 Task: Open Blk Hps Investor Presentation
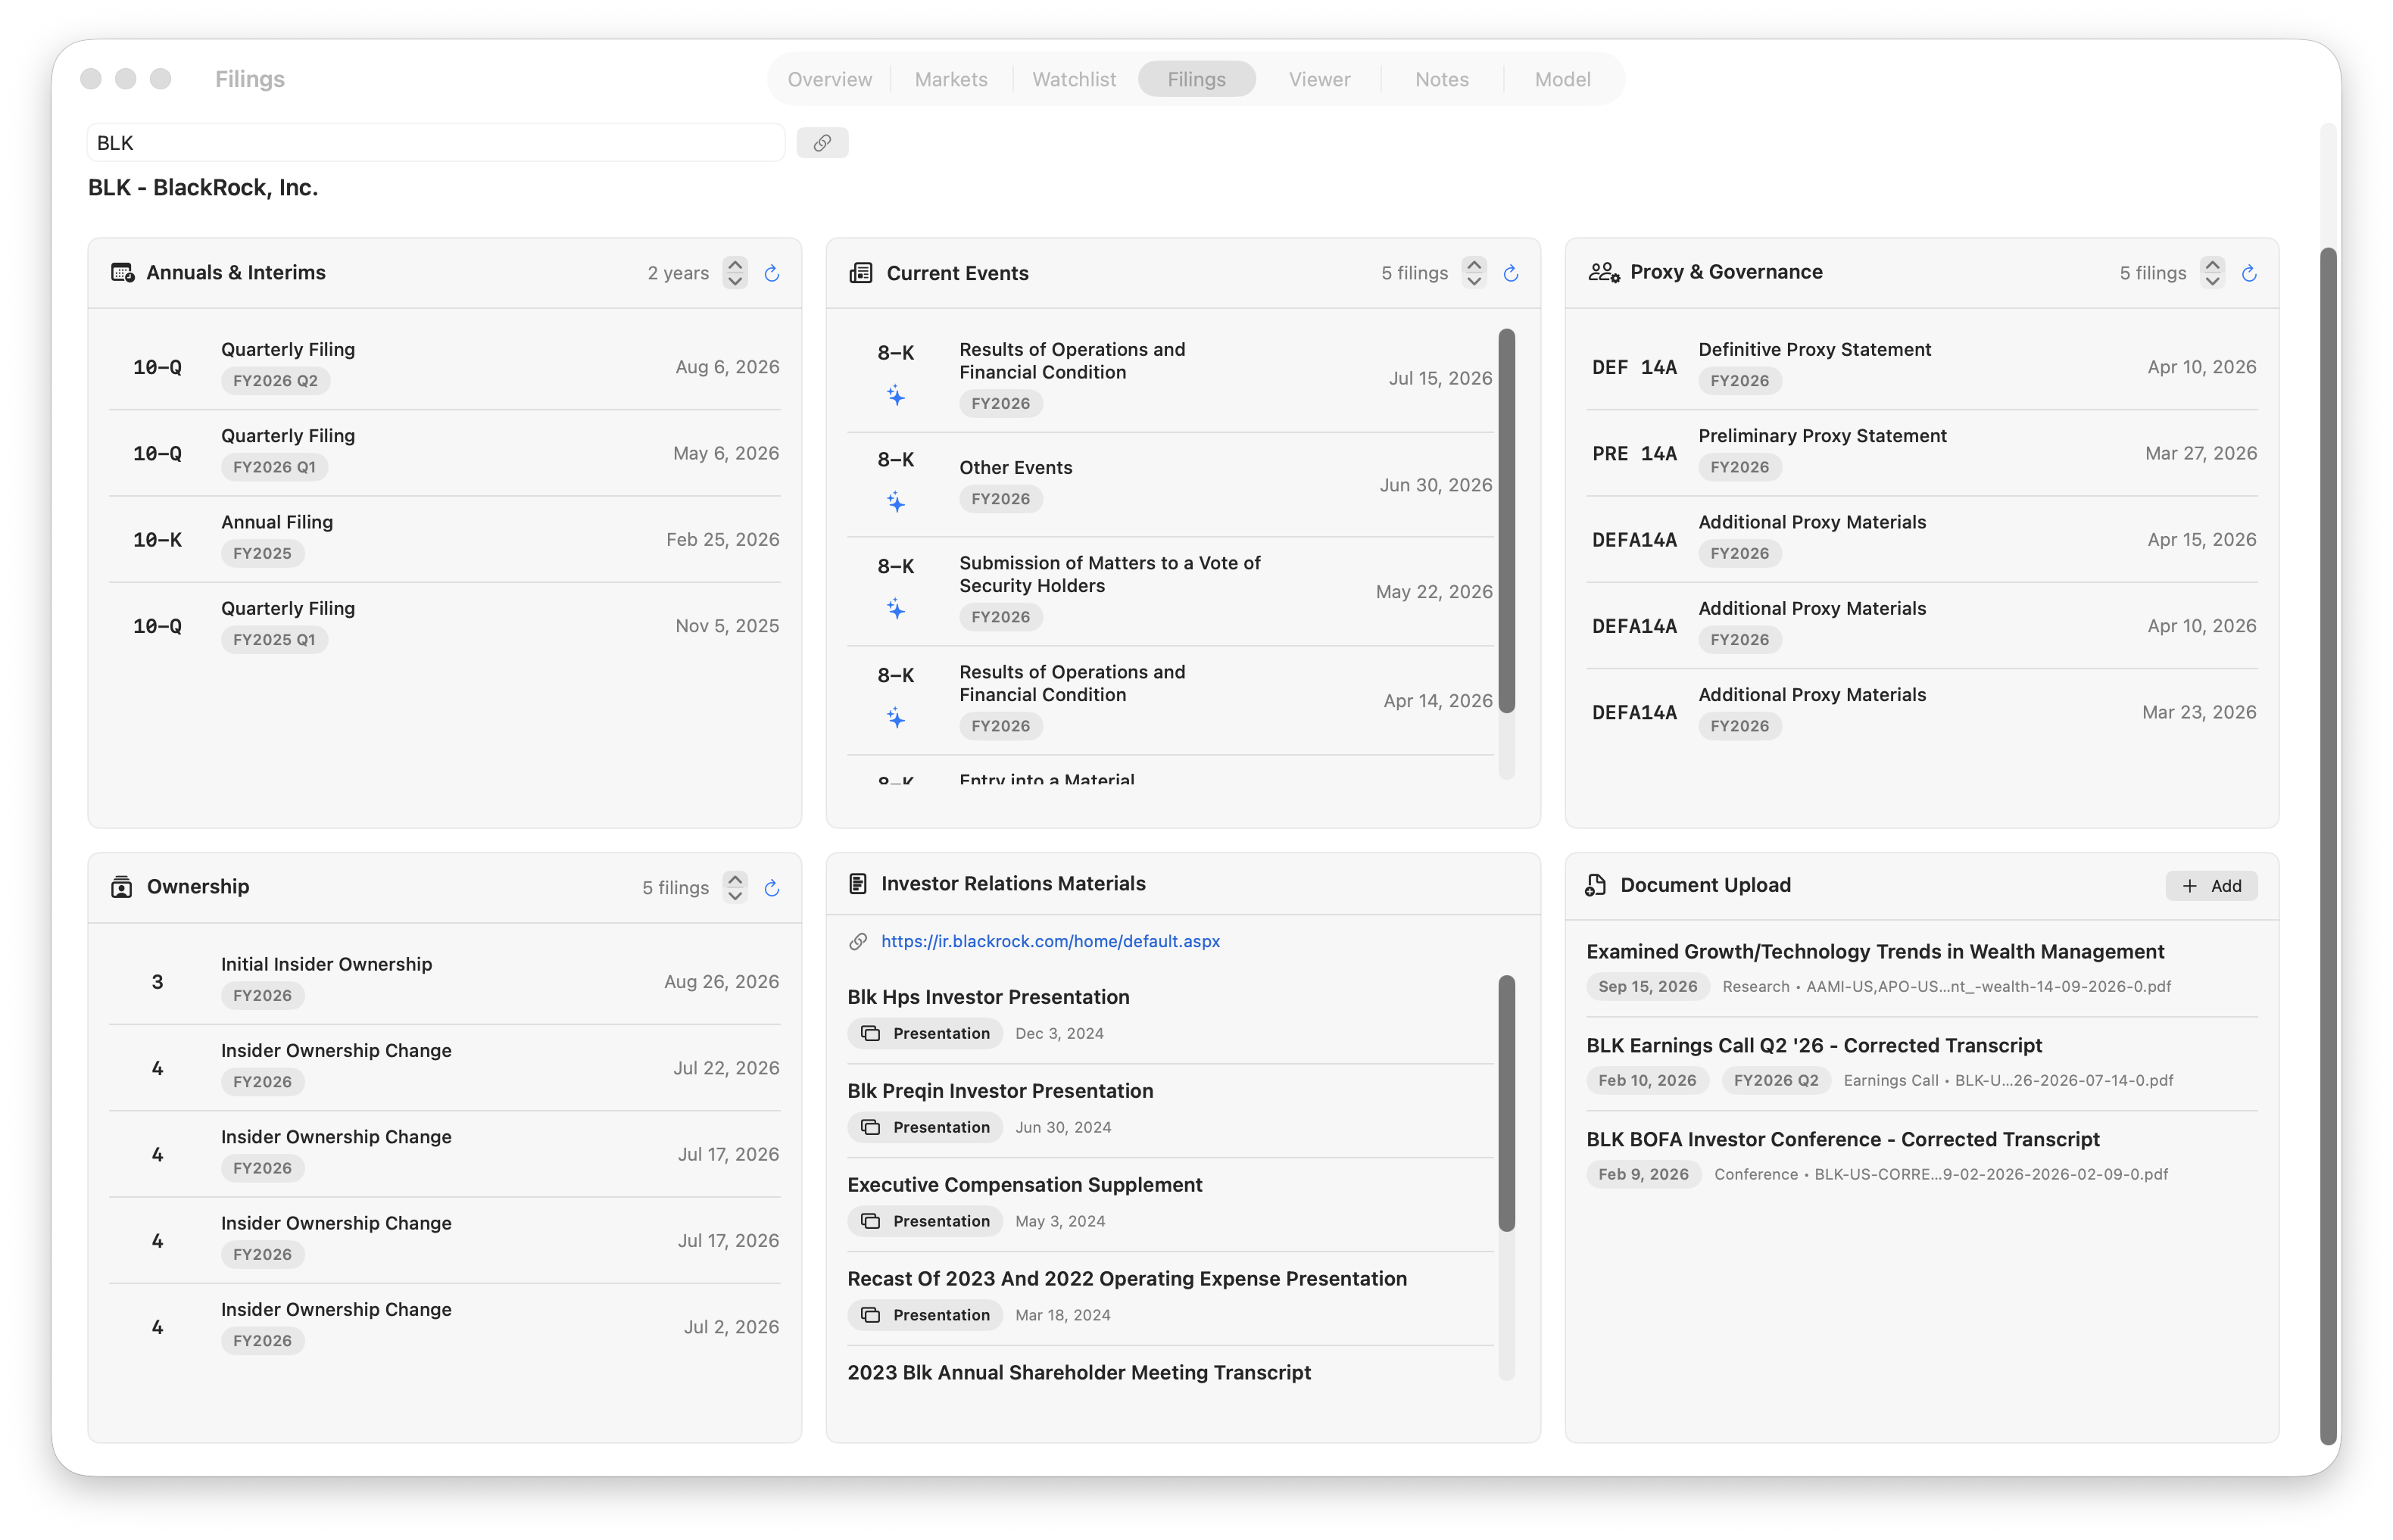[x=1170, y=1015]
